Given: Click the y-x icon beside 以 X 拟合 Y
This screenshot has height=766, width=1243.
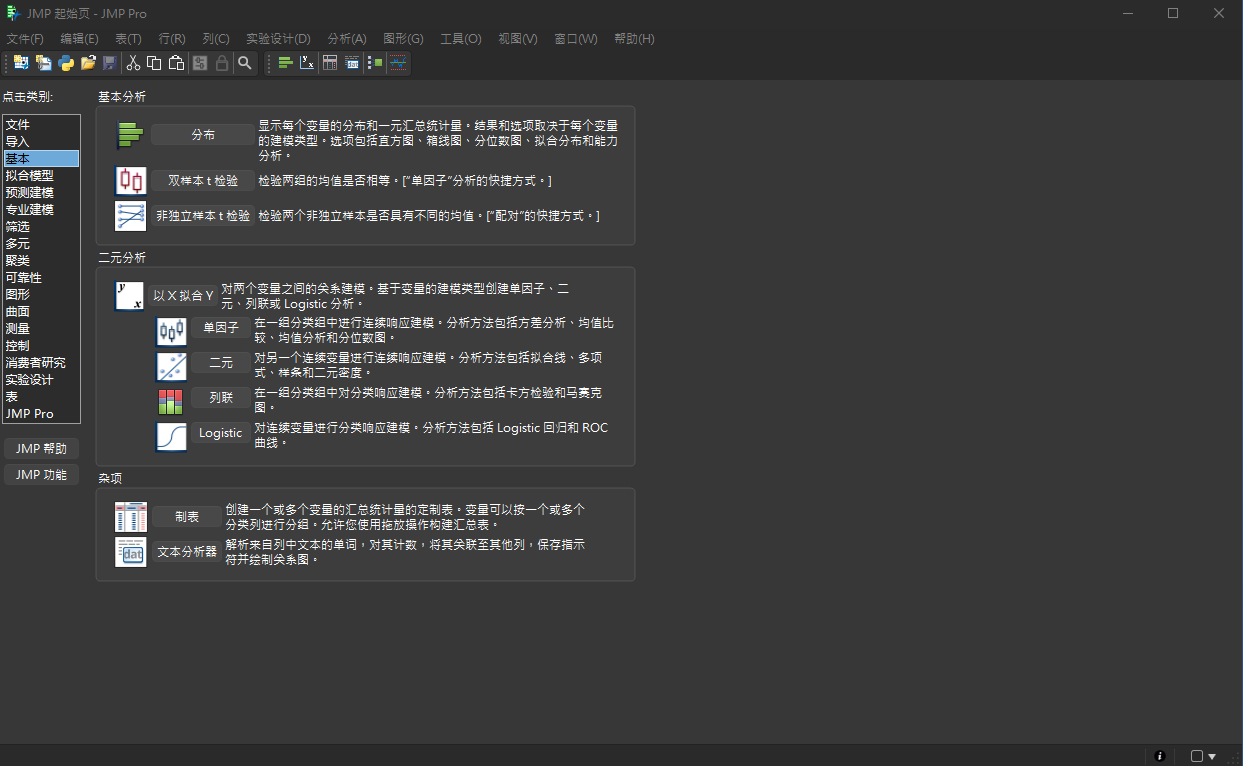Looking at the screenshot, I should [129, 296].
